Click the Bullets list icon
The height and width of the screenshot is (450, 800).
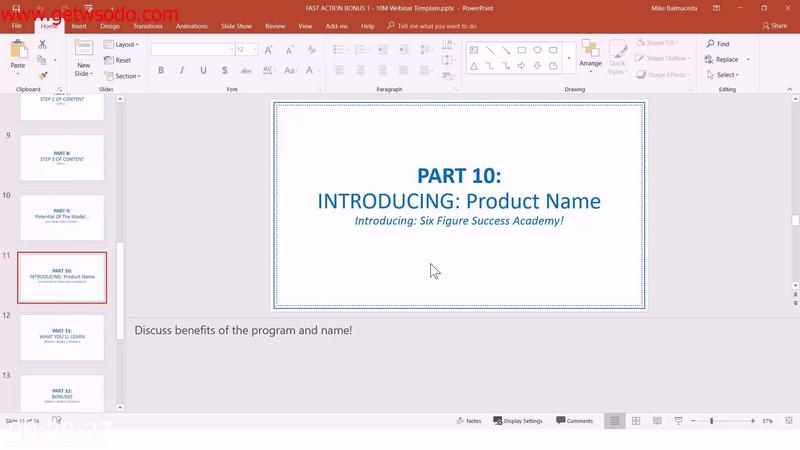pyautogui.click(x=338, y=49)
